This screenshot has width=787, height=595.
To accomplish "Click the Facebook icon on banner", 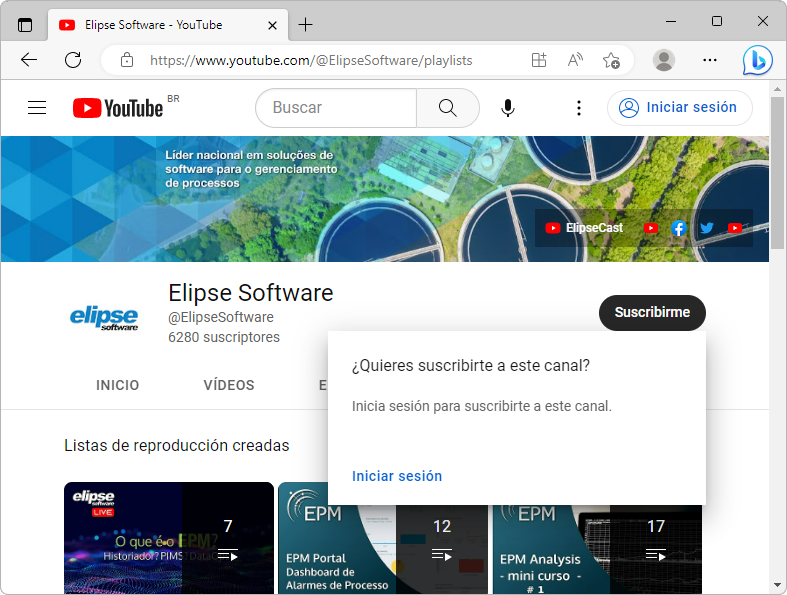I will pos(679,228).
